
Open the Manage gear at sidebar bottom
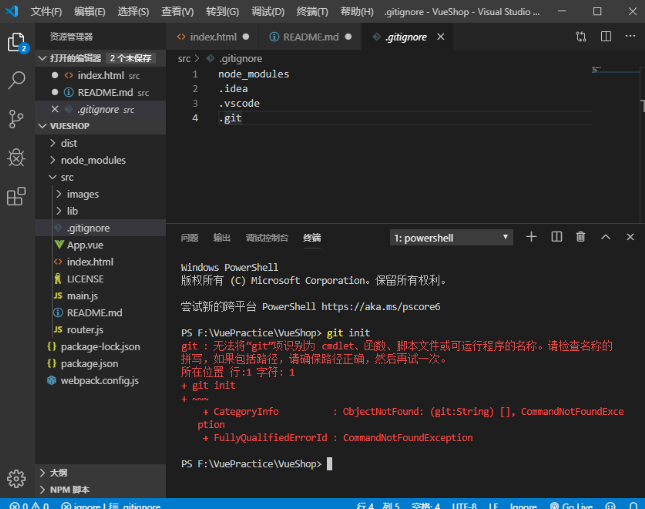click(16, 479)
